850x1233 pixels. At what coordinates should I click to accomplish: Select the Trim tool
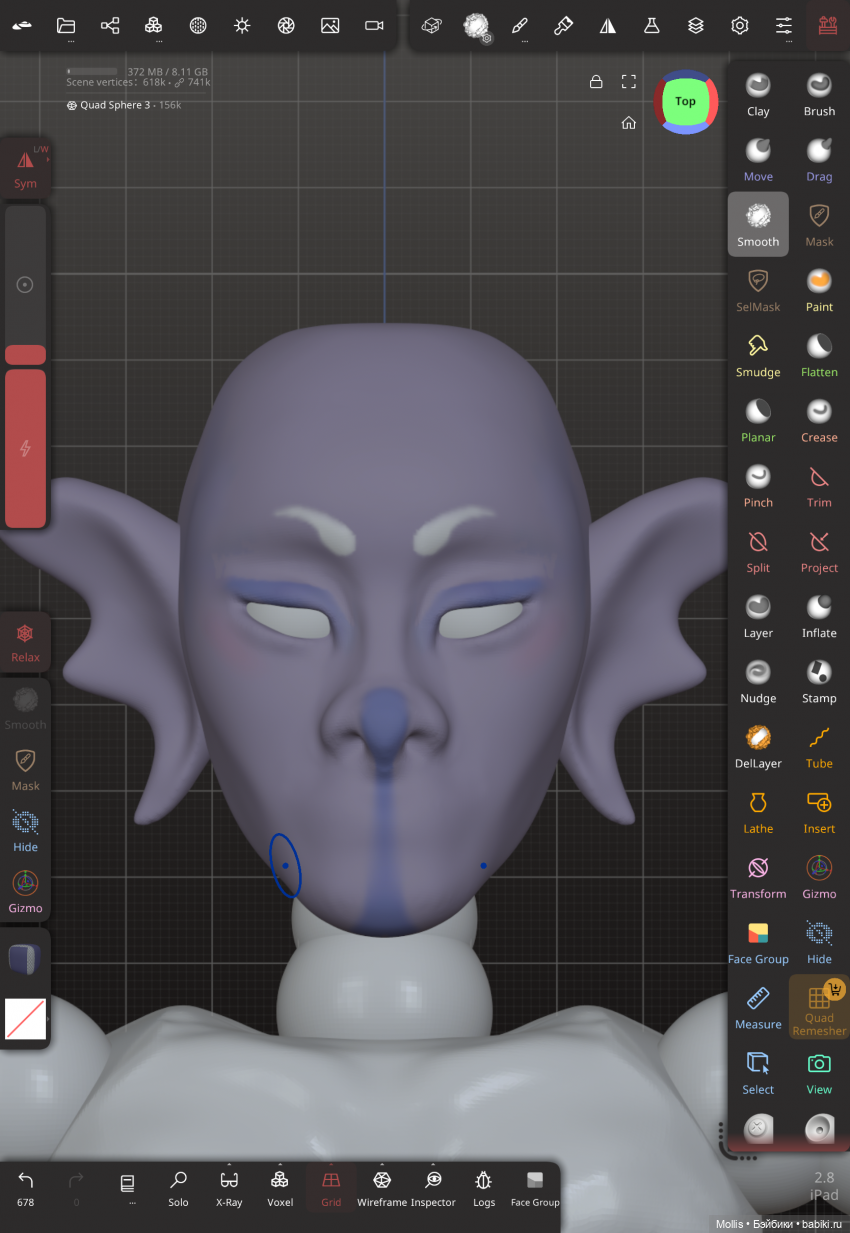pyautogui.click(x=819, y=485)
